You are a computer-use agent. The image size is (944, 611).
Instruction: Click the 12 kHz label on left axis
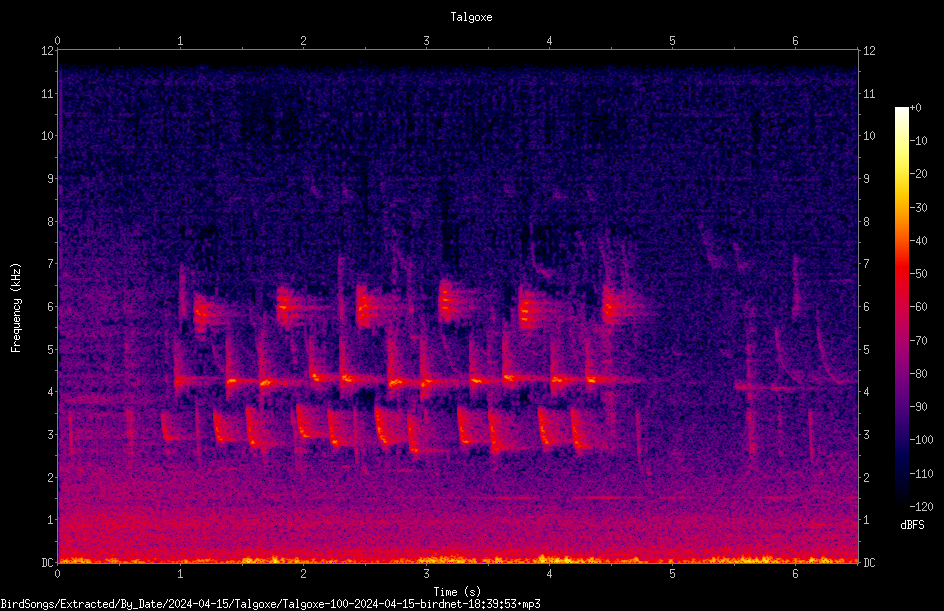[48, 51]
